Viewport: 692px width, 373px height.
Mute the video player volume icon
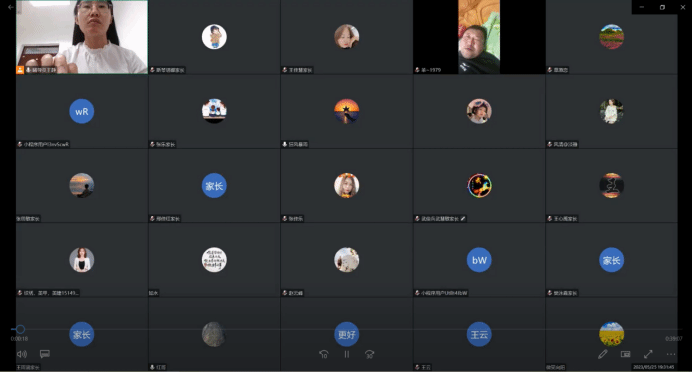(22, 354)
